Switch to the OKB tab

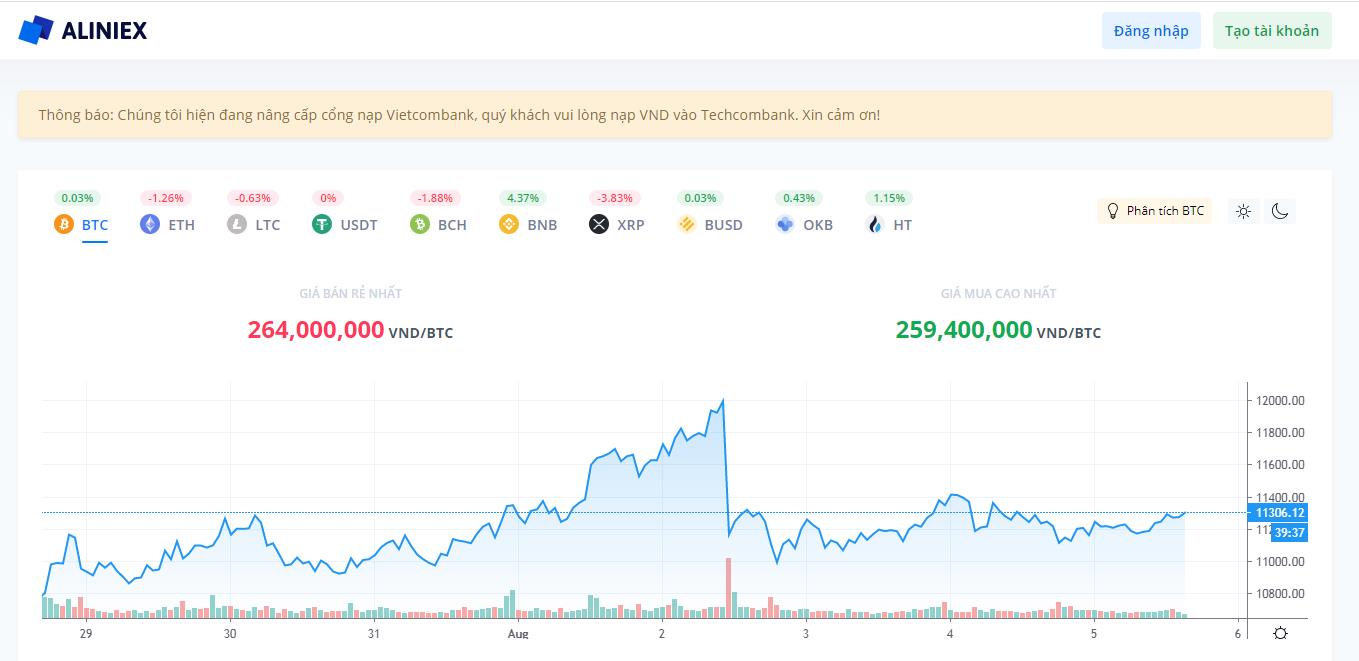805,225
